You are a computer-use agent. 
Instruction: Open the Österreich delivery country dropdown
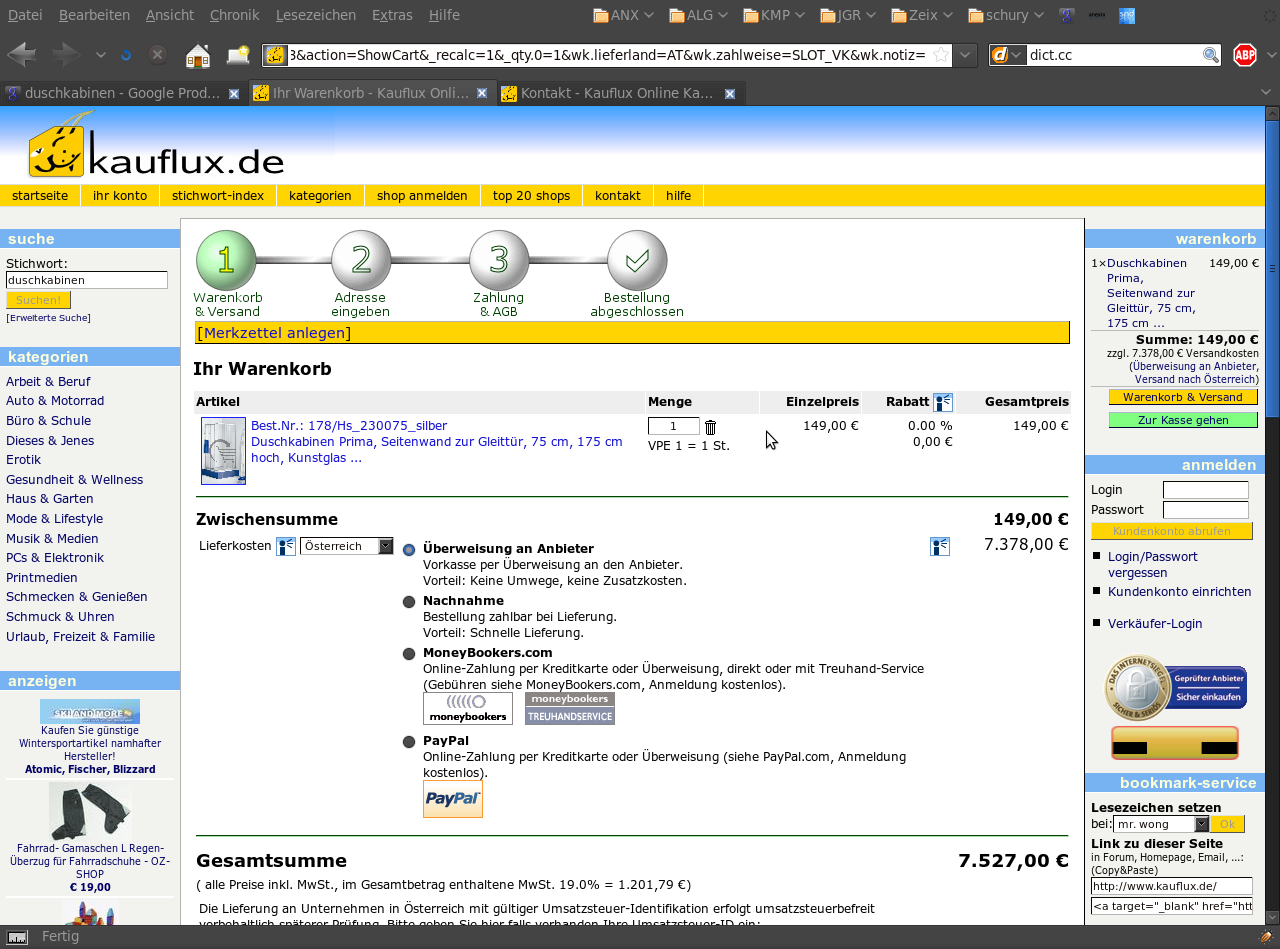pos(348,546)
